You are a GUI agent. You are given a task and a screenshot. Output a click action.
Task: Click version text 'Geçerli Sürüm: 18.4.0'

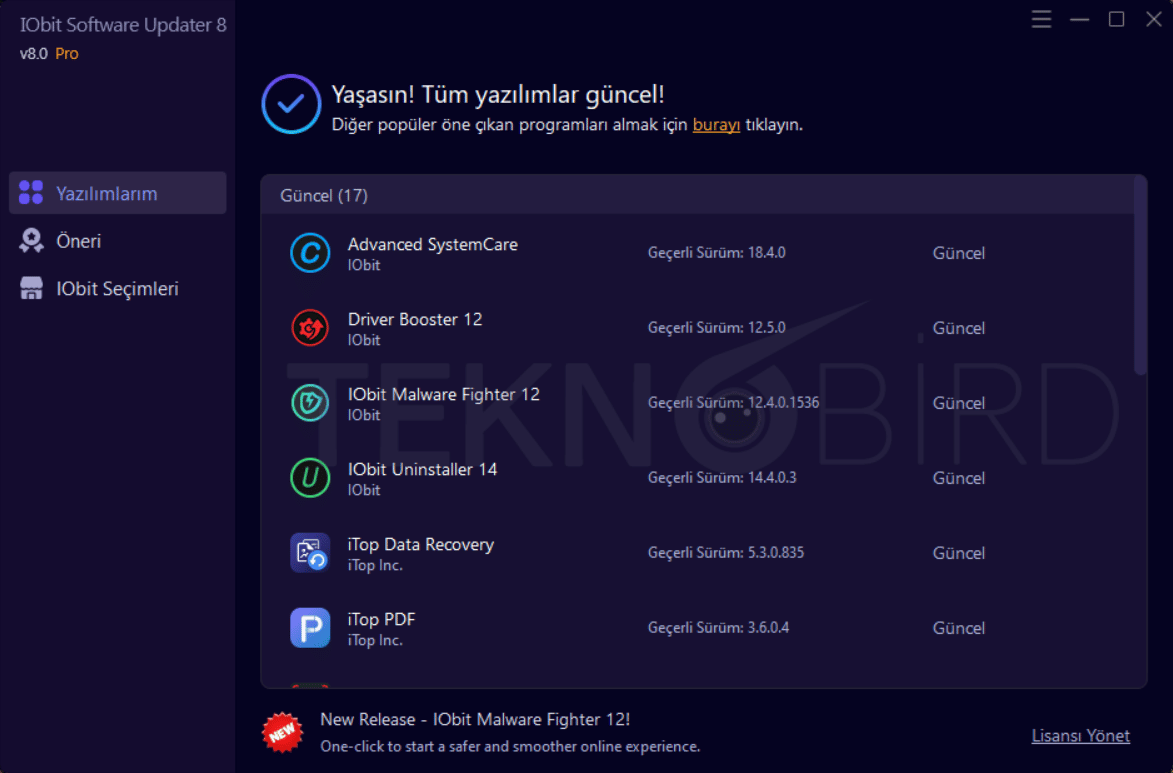717,253
